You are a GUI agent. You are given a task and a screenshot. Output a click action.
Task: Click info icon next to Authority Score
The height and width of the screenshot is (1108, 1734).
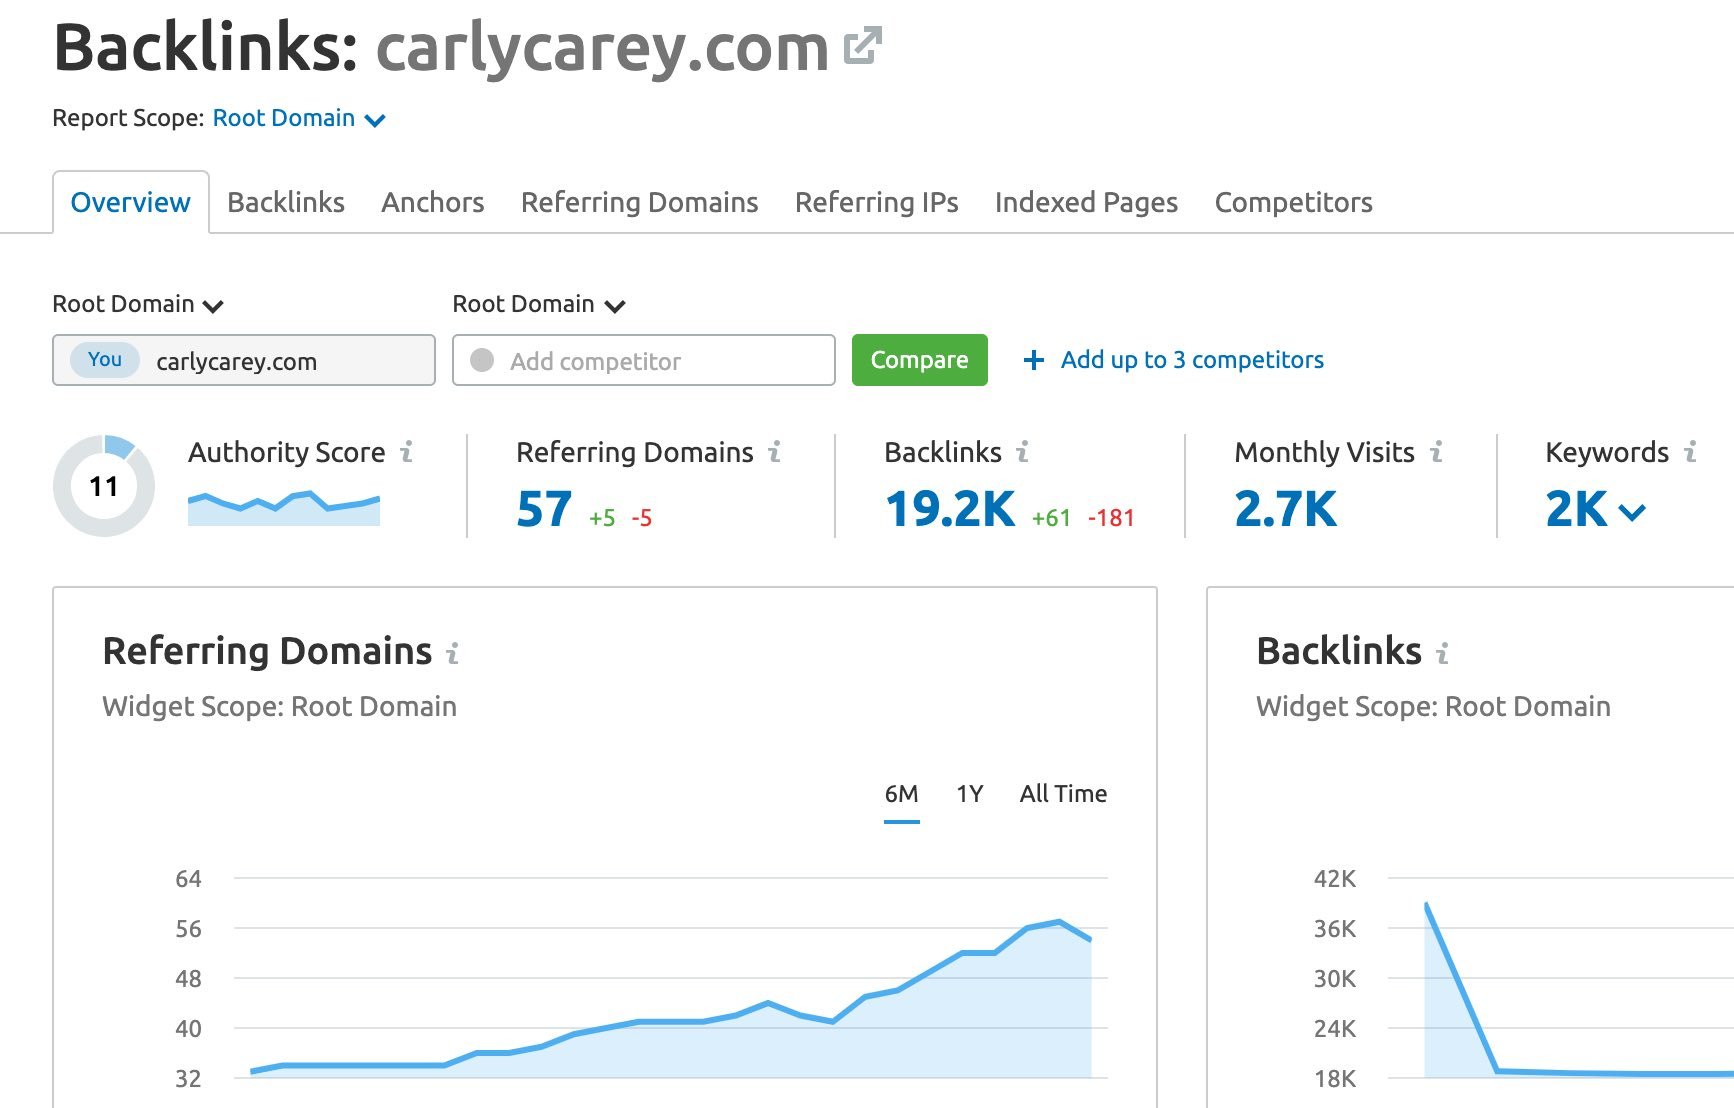(406, 453)
